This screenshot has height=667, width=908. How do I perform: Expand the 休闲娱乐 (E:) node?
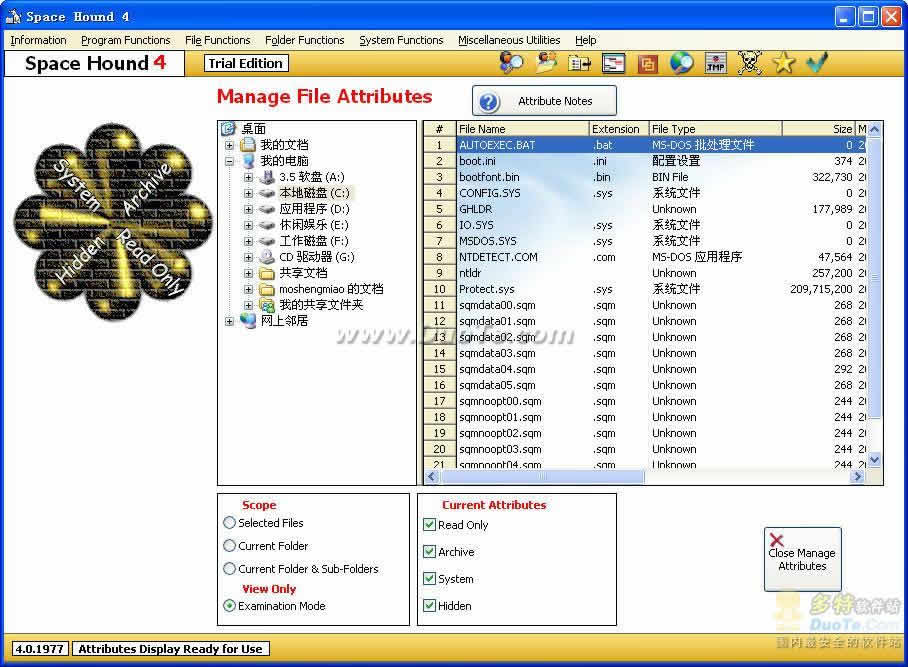[x=248, y=225]
